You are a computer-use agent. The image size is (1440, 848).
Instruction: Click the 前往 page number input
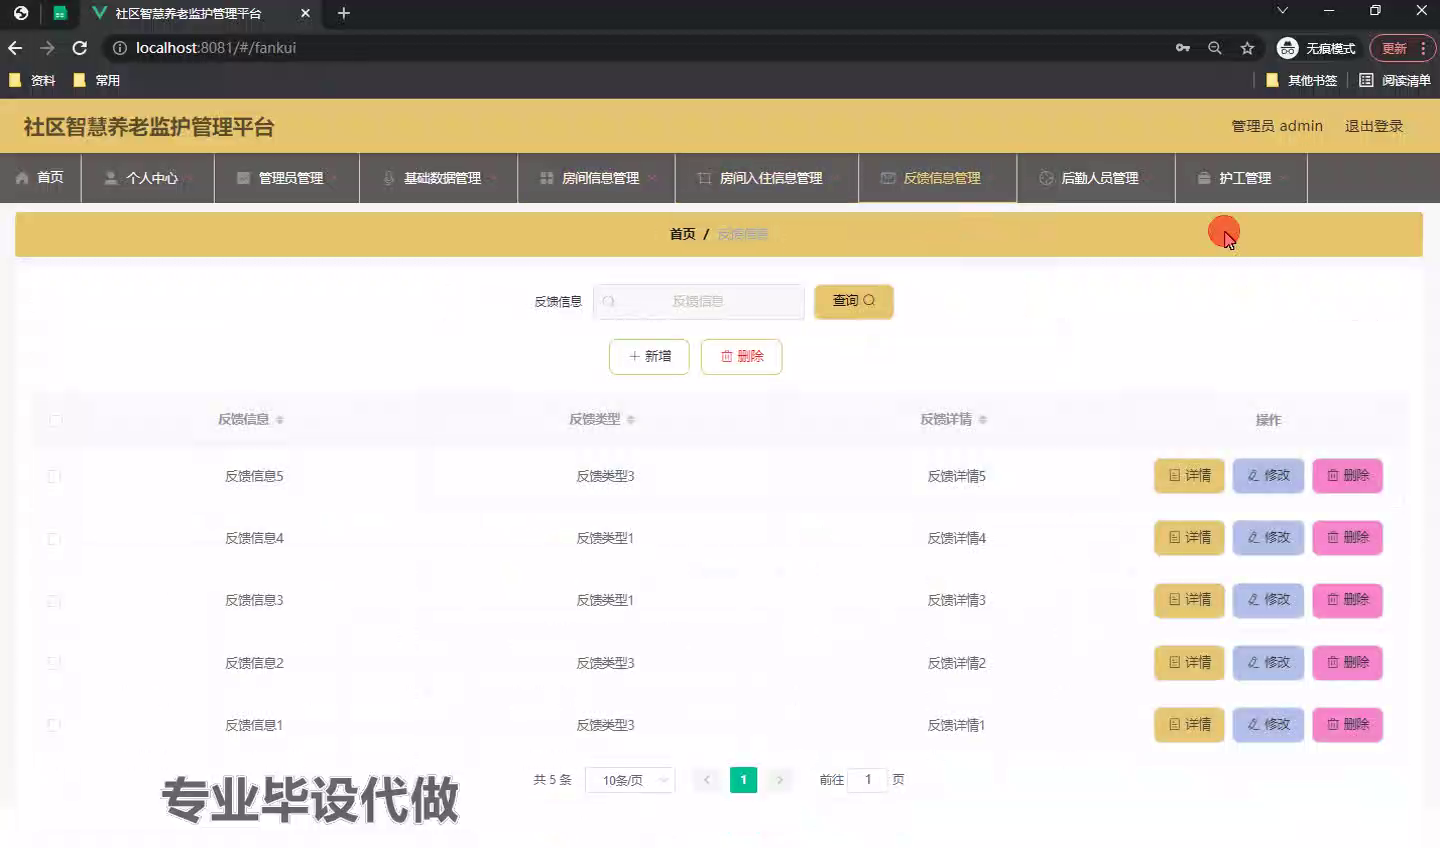(x=867, y=780)
